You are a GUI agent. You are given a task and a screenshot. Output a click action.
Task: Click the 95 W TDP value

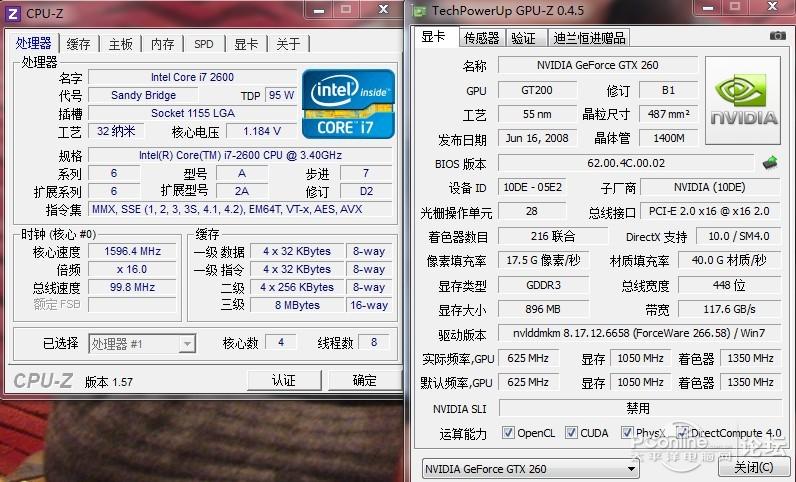[x=281, y=95]
